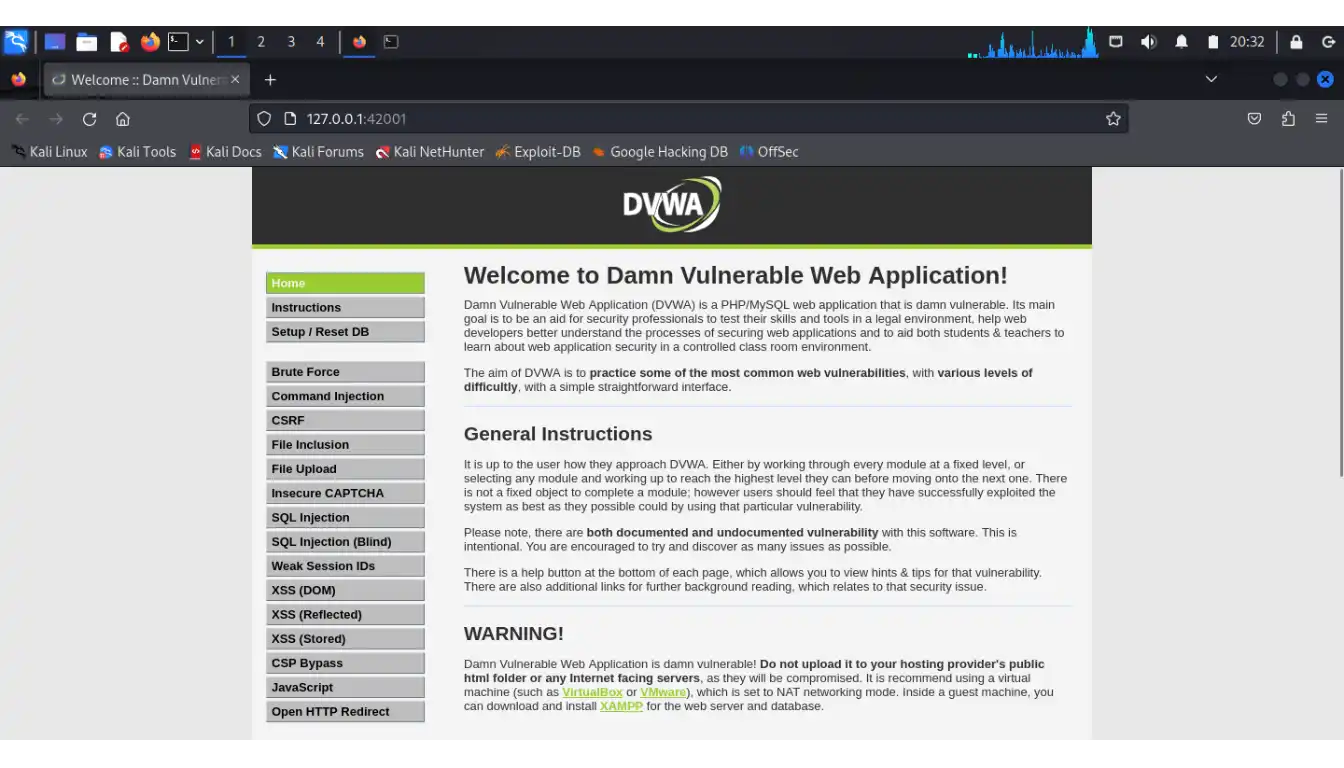The image size is (1344, 768).
Task: Click the tracking protection shield icon
Action: click(264, 119)
